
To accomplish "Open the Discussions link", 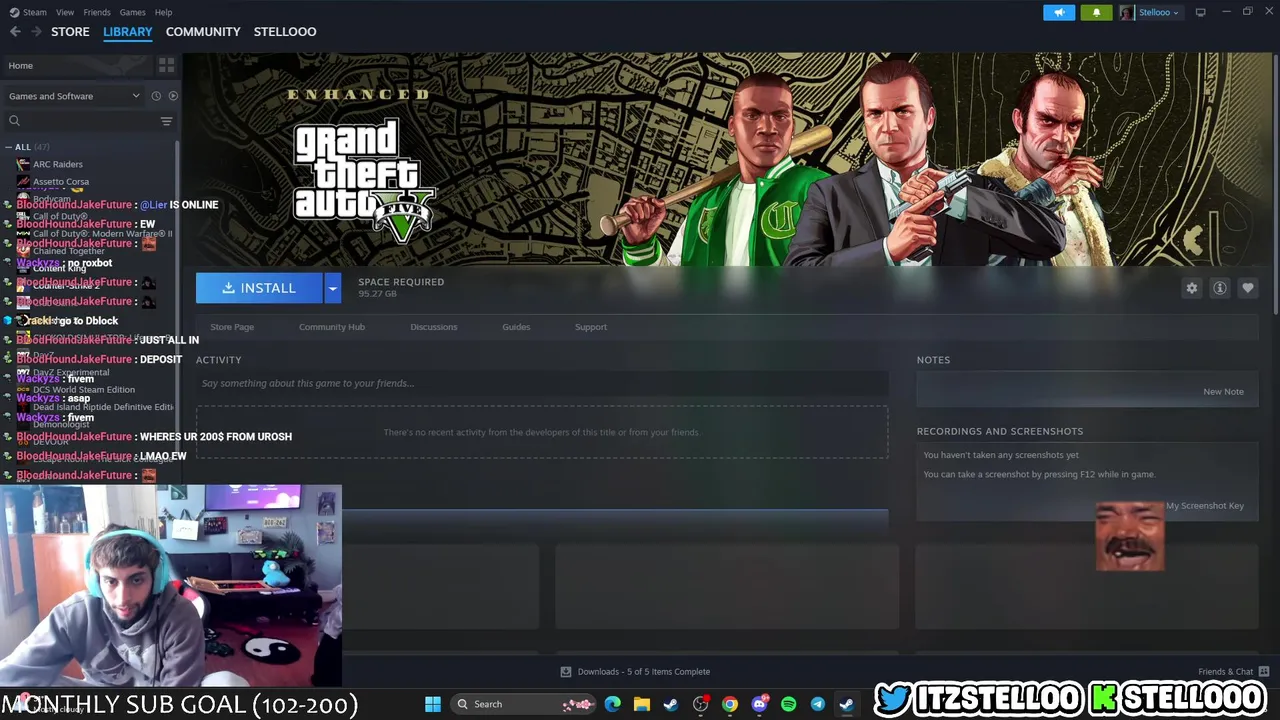I will (434, 327).
